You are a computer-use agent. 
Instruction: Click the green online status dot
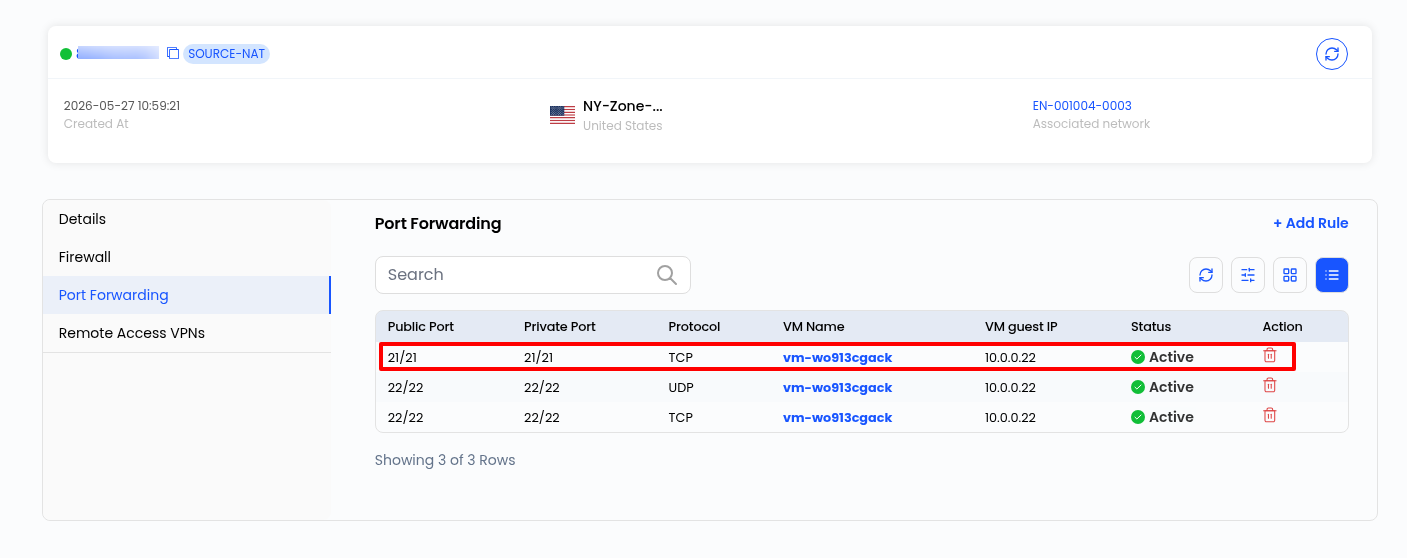[x=66, y=54]
